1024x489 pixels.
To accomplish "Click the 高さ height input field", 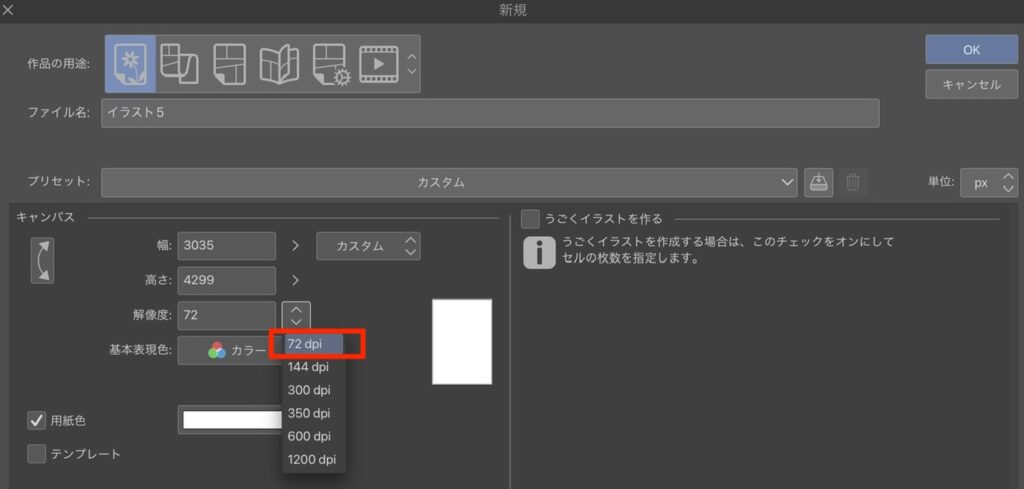I will coord(227,280).
